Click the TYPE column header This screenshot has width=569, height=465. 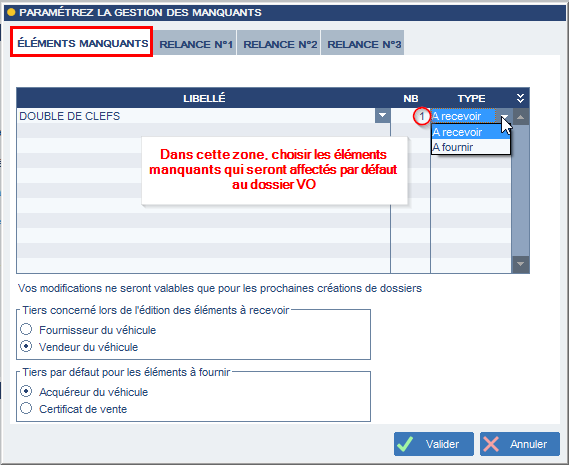click(471, 98)
